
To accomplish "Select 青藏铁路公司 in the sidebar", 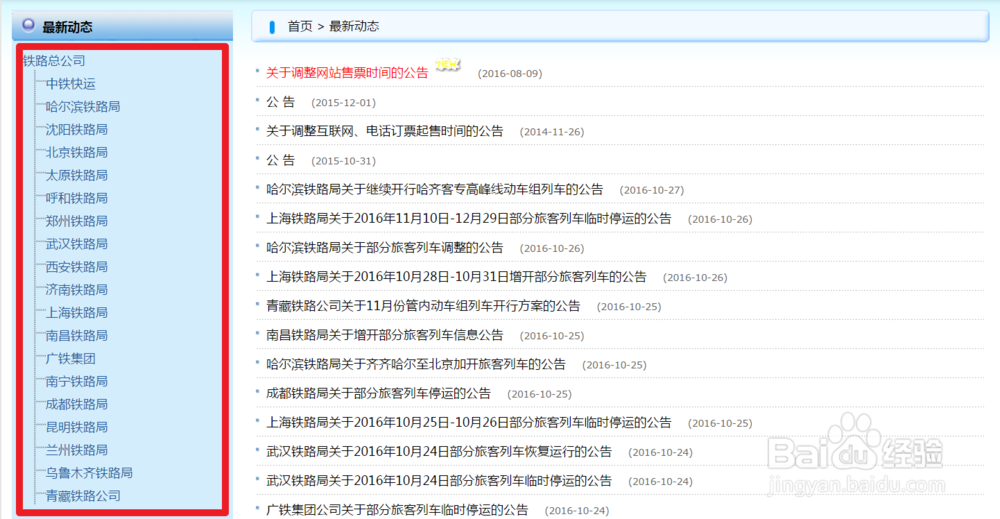I will (x=83, y=497).
